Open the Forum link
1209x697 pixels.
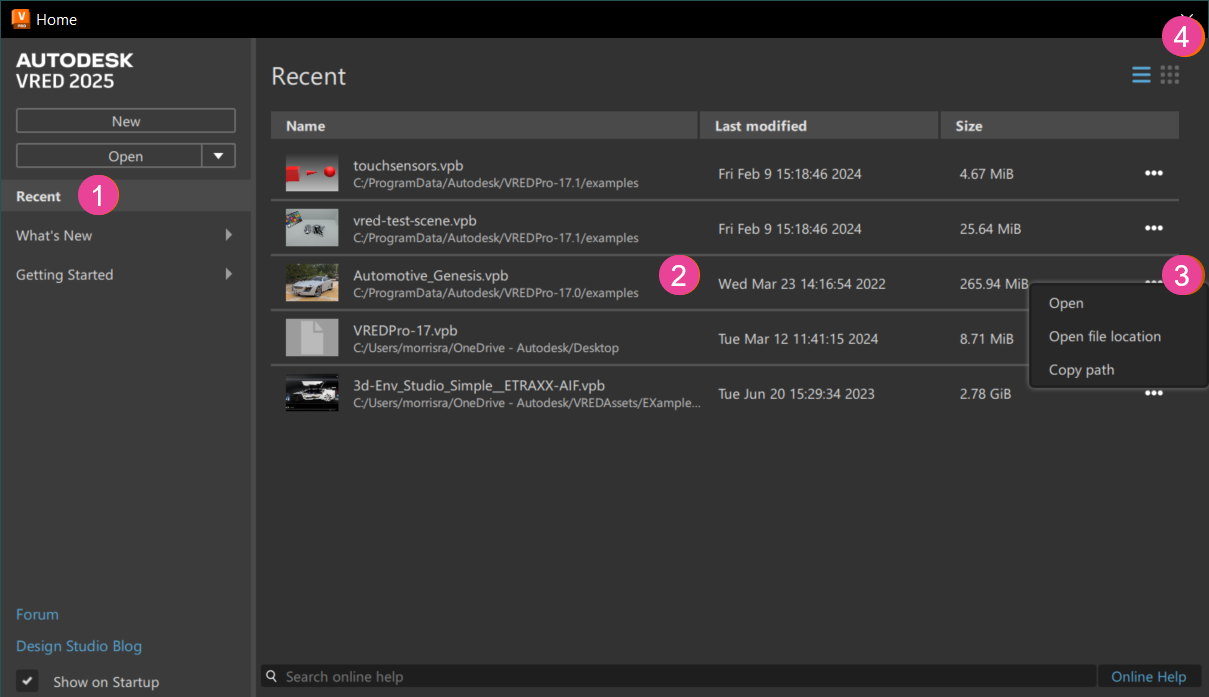click(x=37, y=614)
